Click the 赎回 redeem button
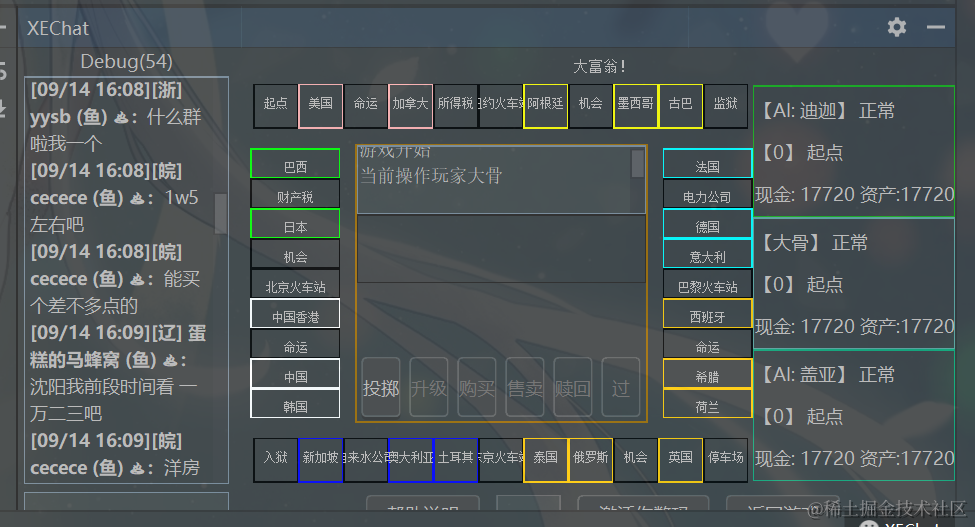975x527 pixels. pos(572,388)
